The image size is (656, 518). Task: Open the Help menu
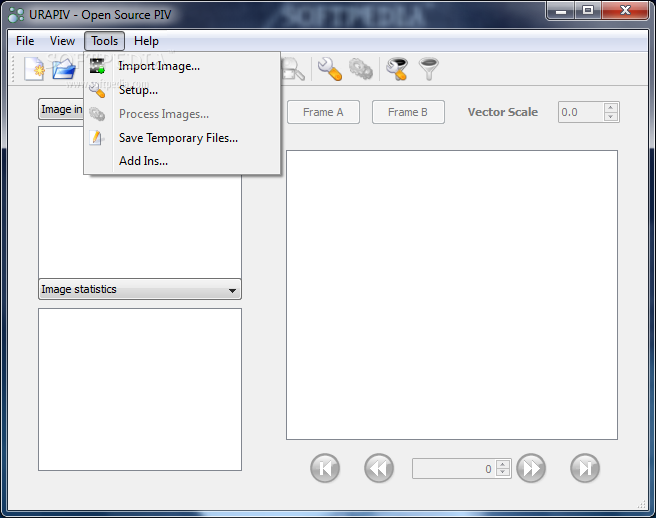point(146,41)
